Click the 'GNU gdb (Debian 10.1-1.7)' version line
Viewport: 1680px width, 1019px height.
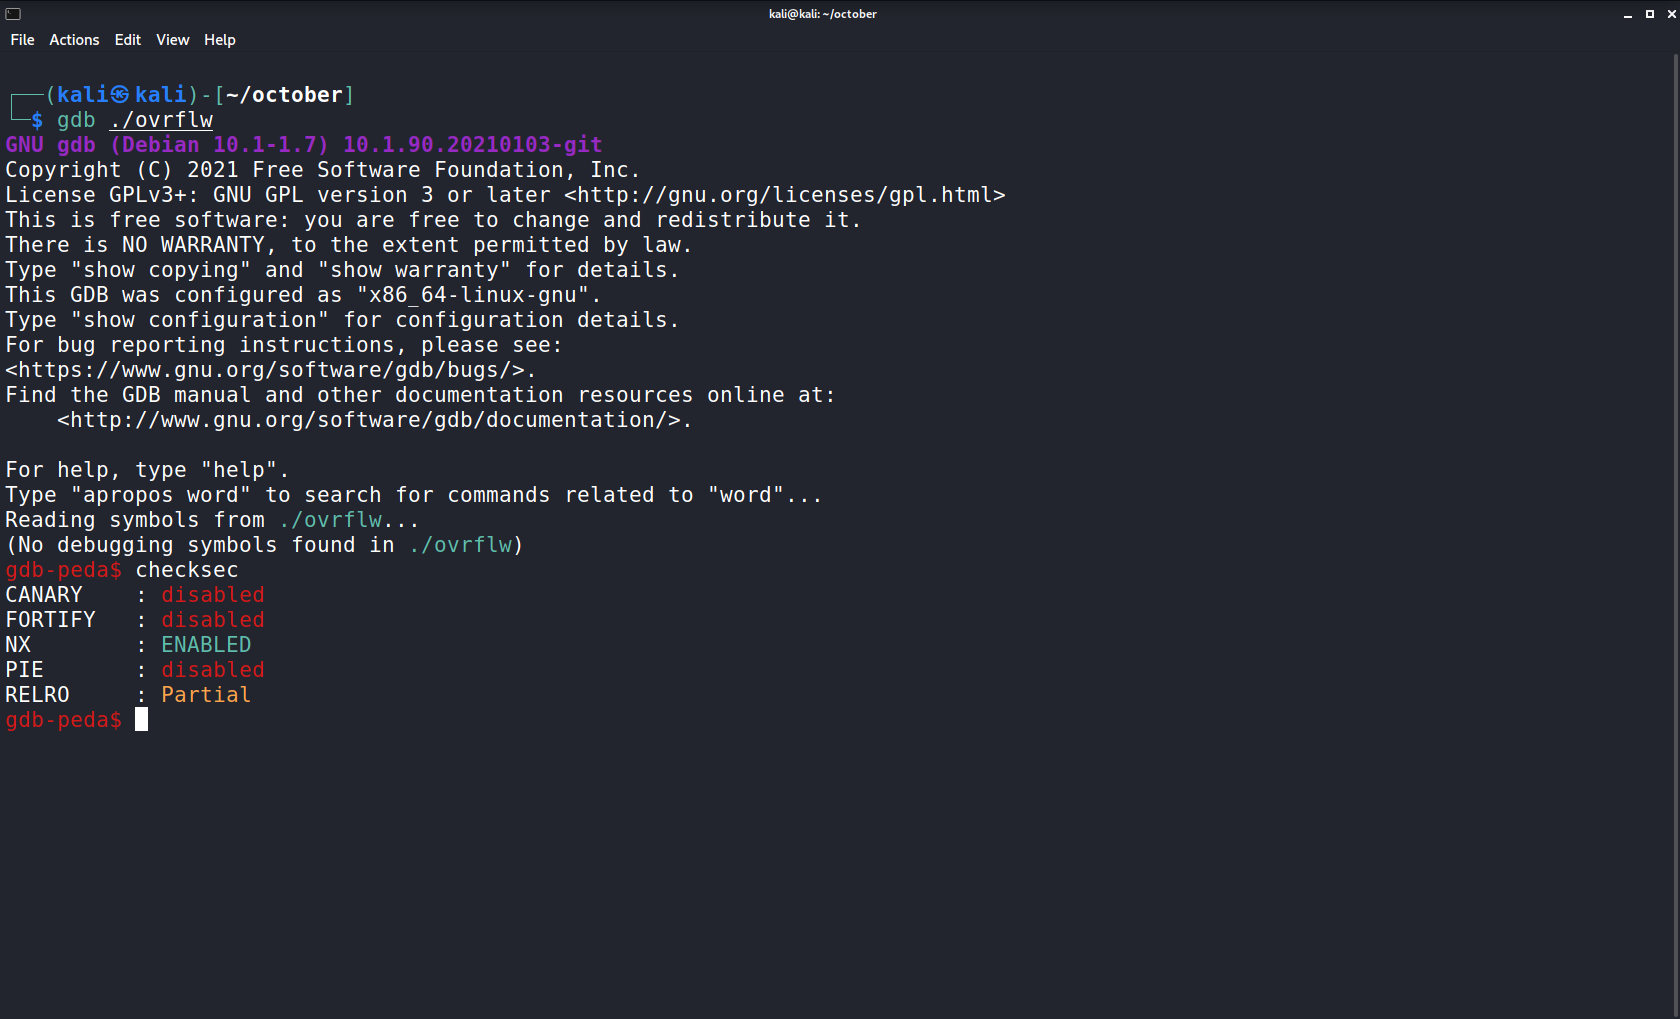point(304,145)
